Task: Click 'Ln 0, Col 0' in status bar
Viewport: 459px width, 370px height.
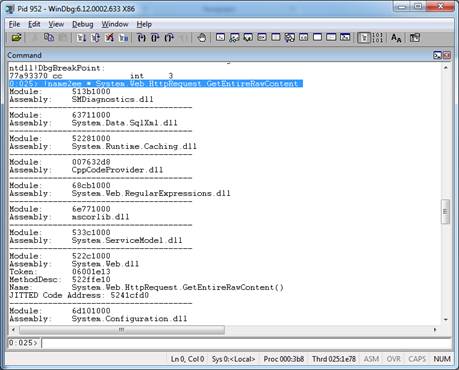Action: (187, 359)
